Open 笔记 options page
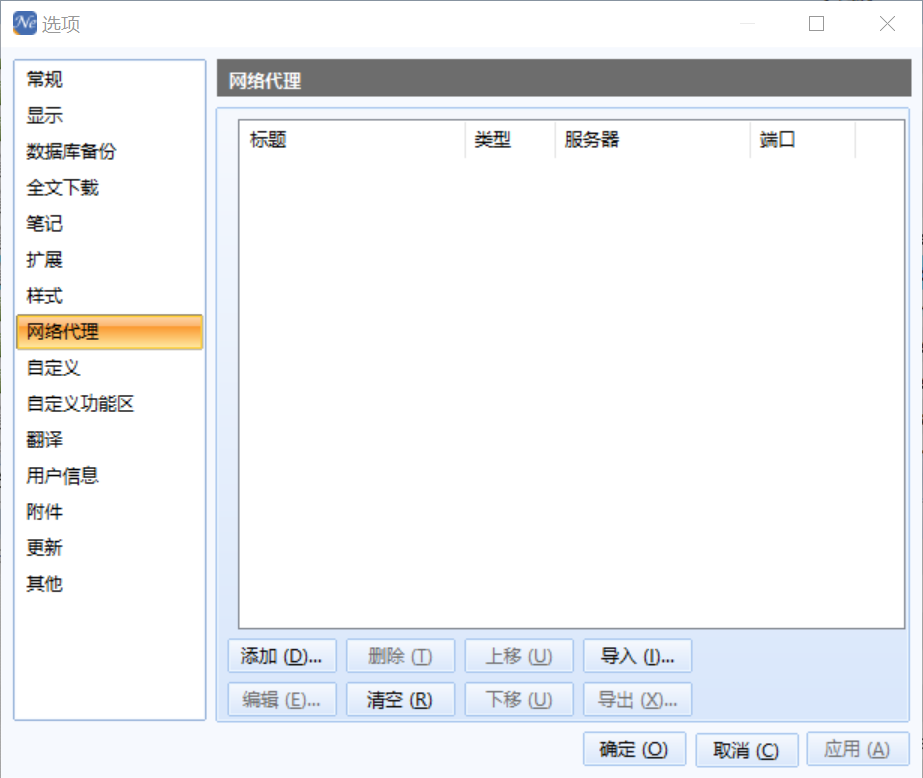923x778 pixels. click(45, 224)
